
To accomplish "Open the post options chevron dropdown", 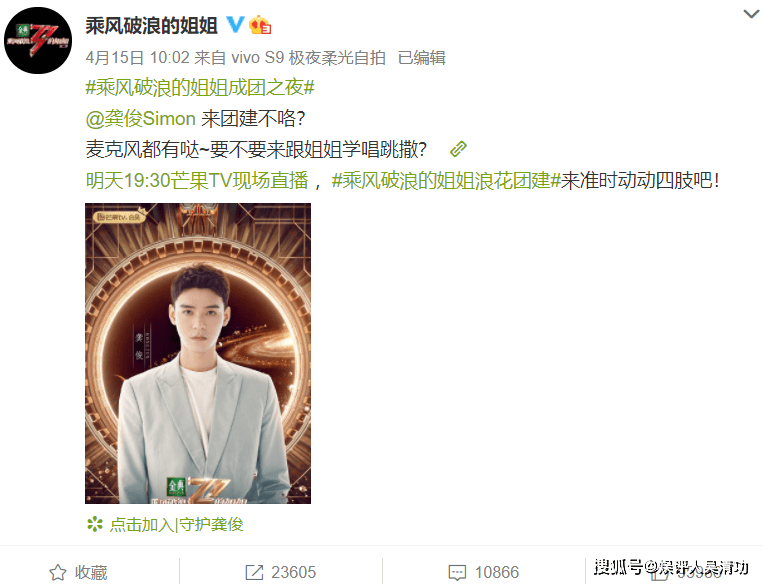I will tap(751, 14).
